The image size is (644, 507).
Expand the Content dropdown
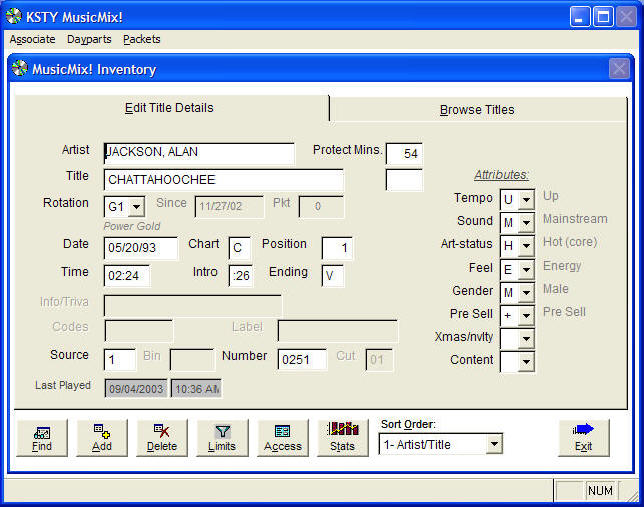coord(526,362)
